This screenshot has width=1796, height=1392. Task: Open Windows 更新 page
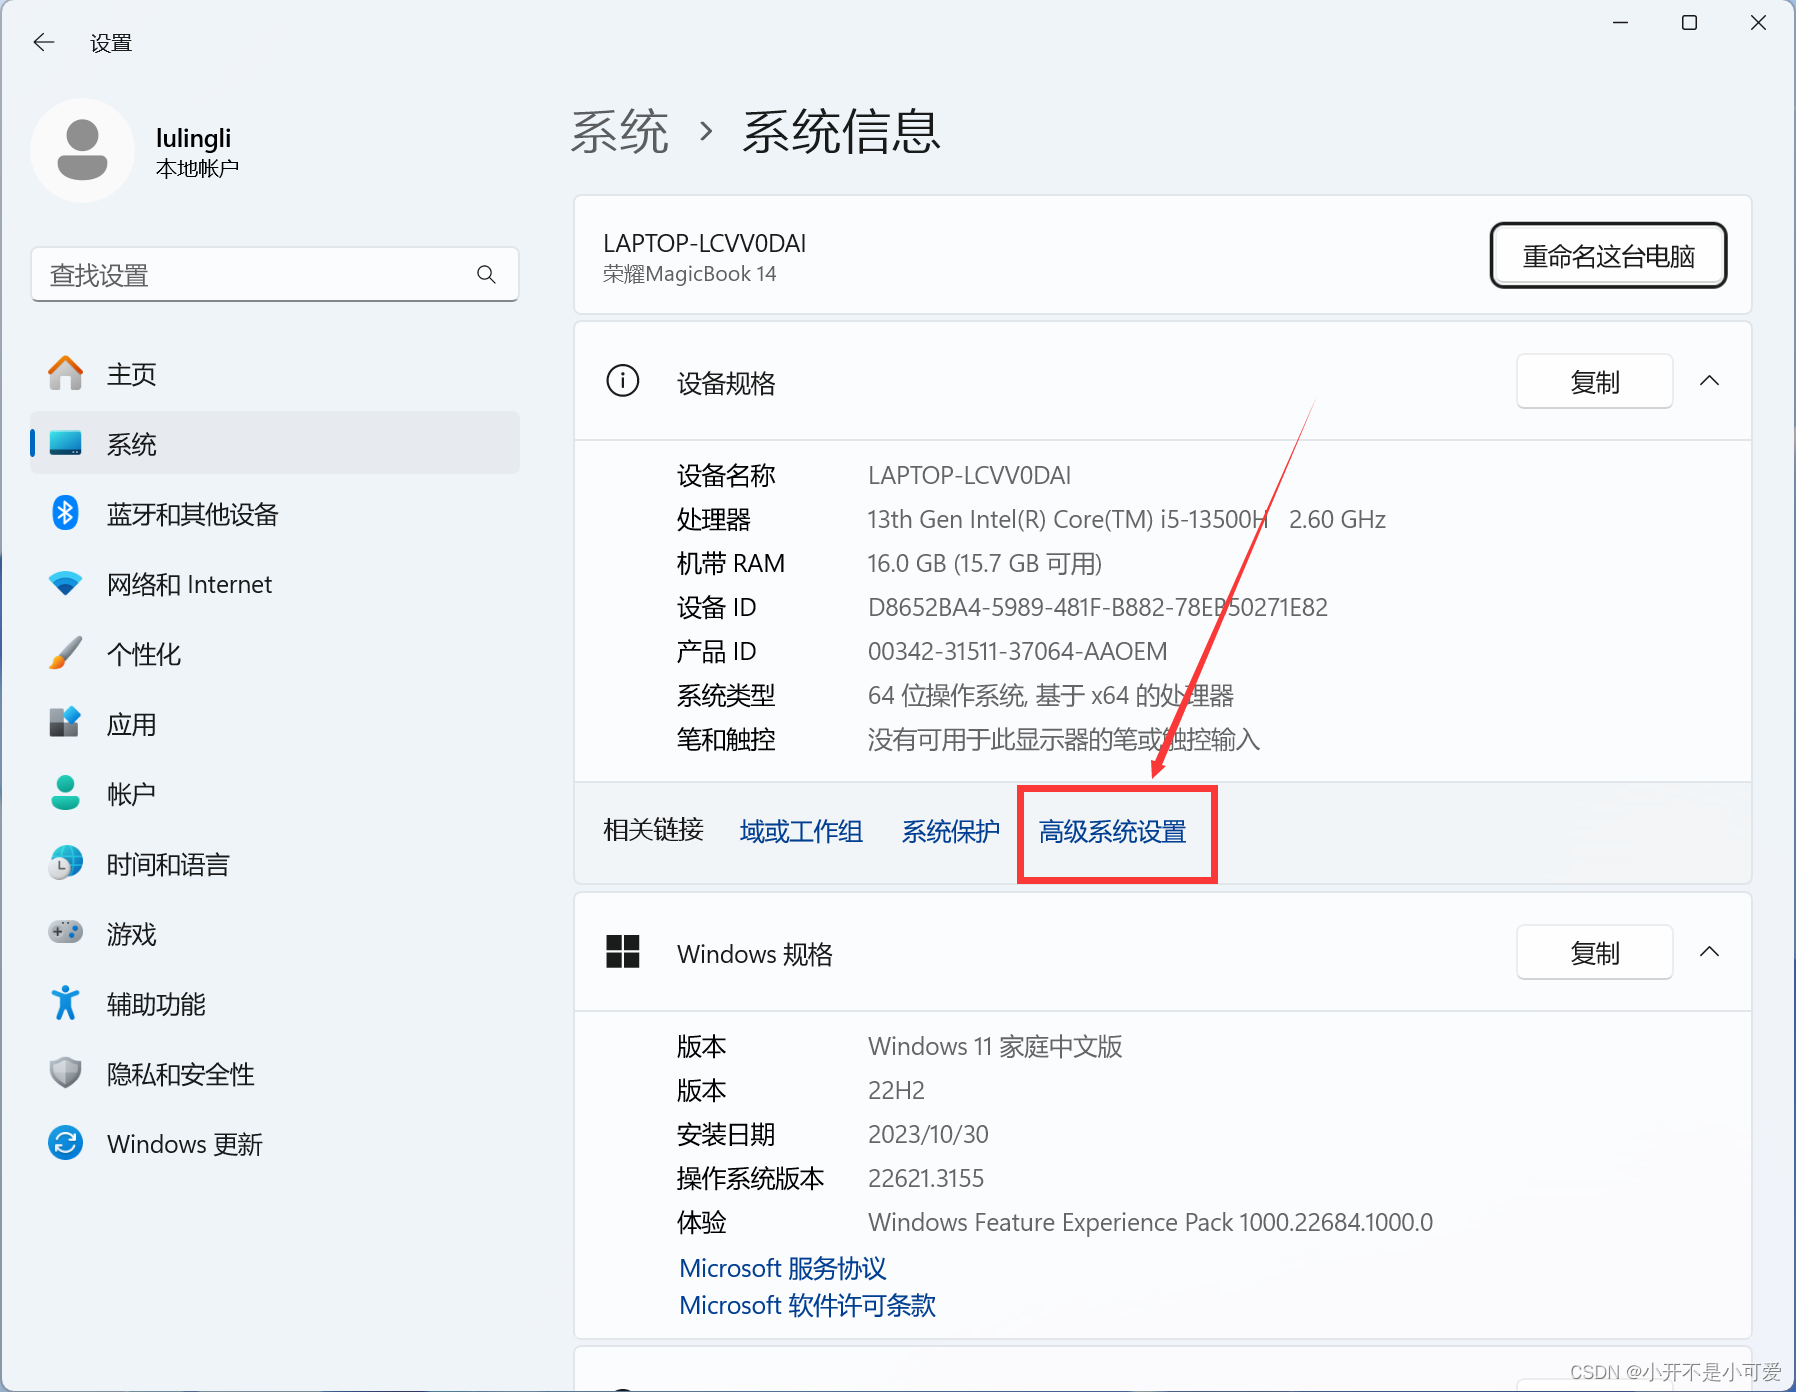pos(275,1144)
